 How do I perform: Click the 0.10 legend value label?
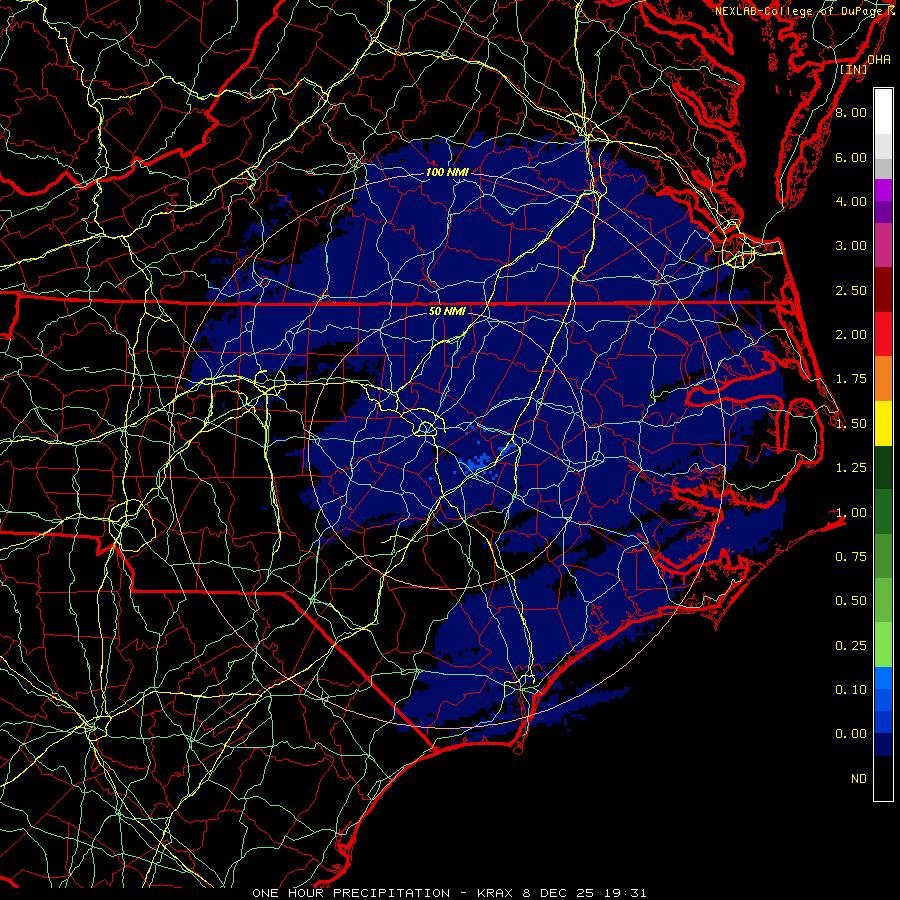click(851, 690)
